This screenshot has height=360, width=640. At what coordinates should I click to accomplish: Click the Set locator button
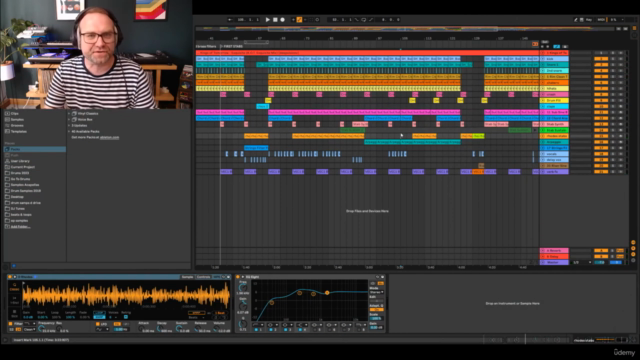545,42
